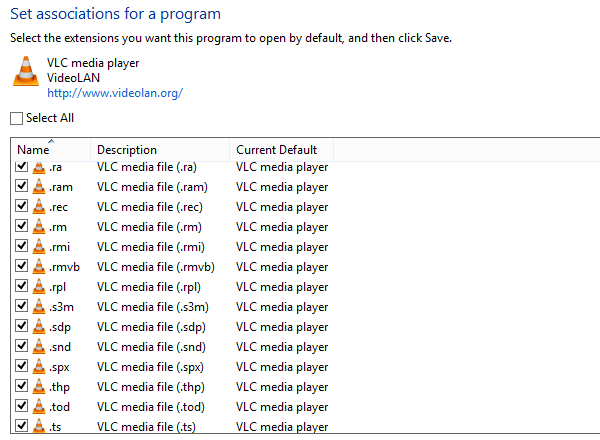Click description 'VLC media file (.tod)'
600x440 pixels.
click(151, 407)
